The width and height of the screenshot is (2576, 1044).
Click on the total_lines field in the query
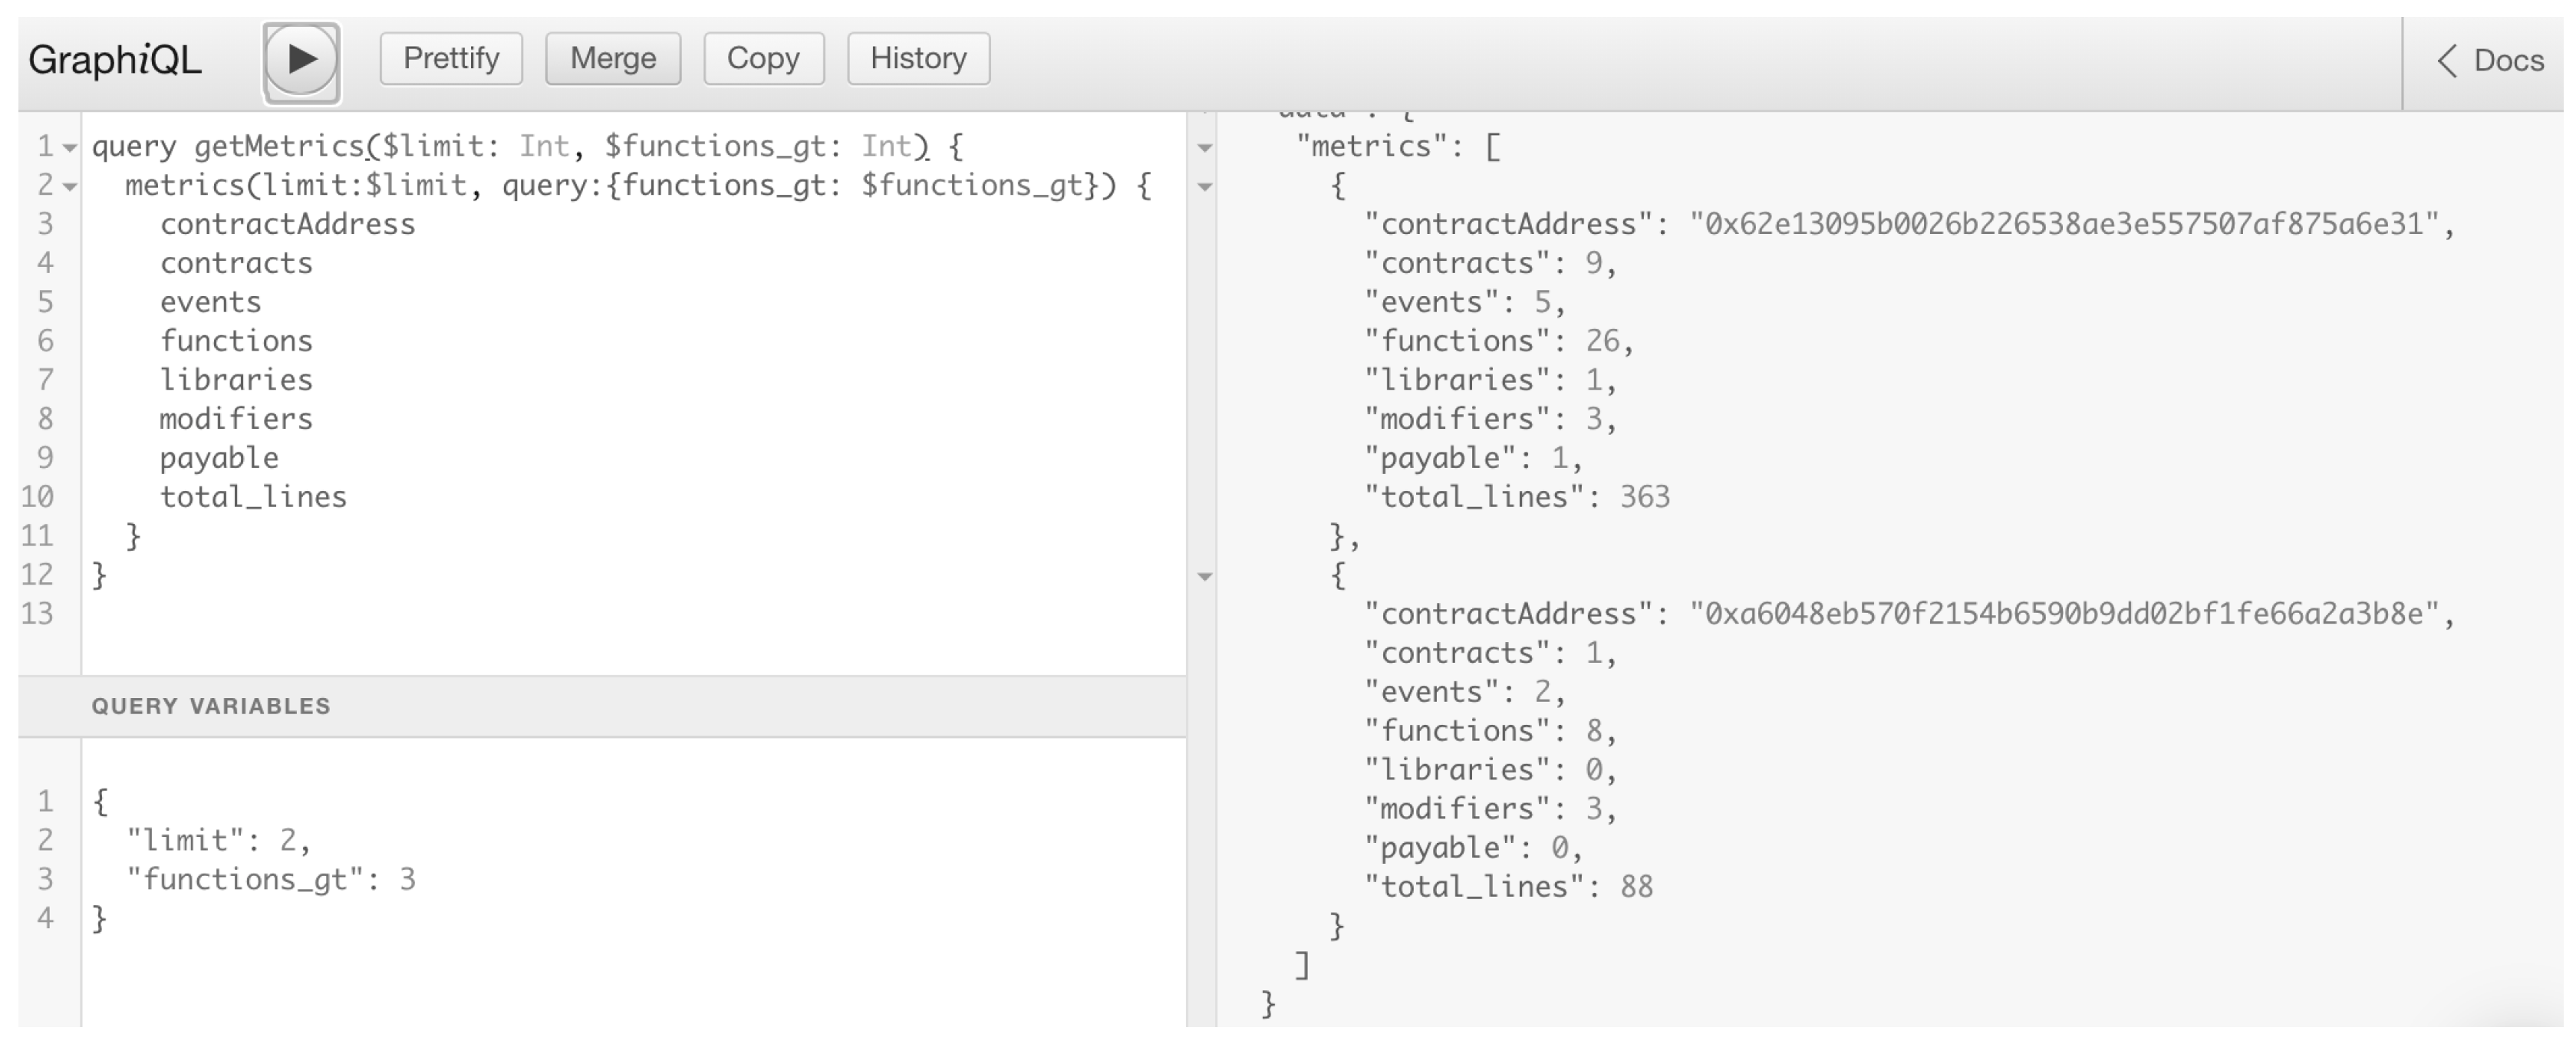[253, 497]
